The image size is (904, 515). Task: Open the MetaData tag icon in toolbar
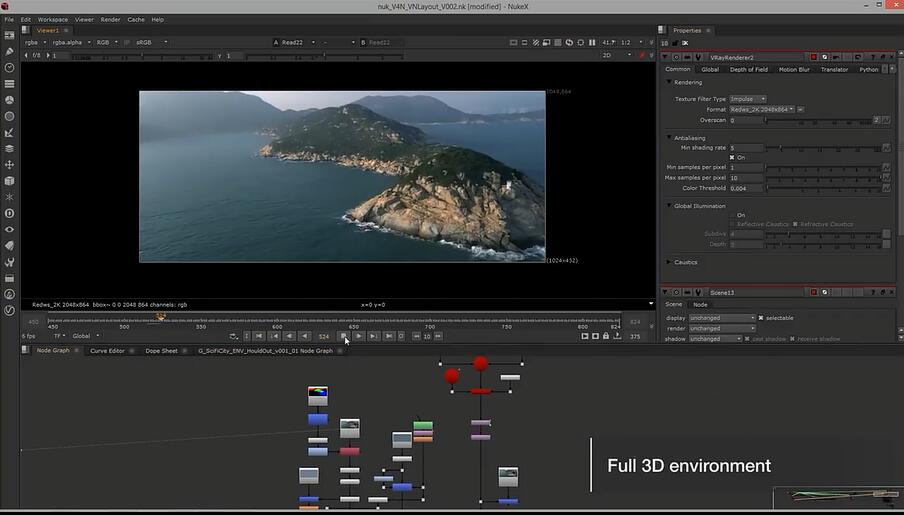pos(9,245)
